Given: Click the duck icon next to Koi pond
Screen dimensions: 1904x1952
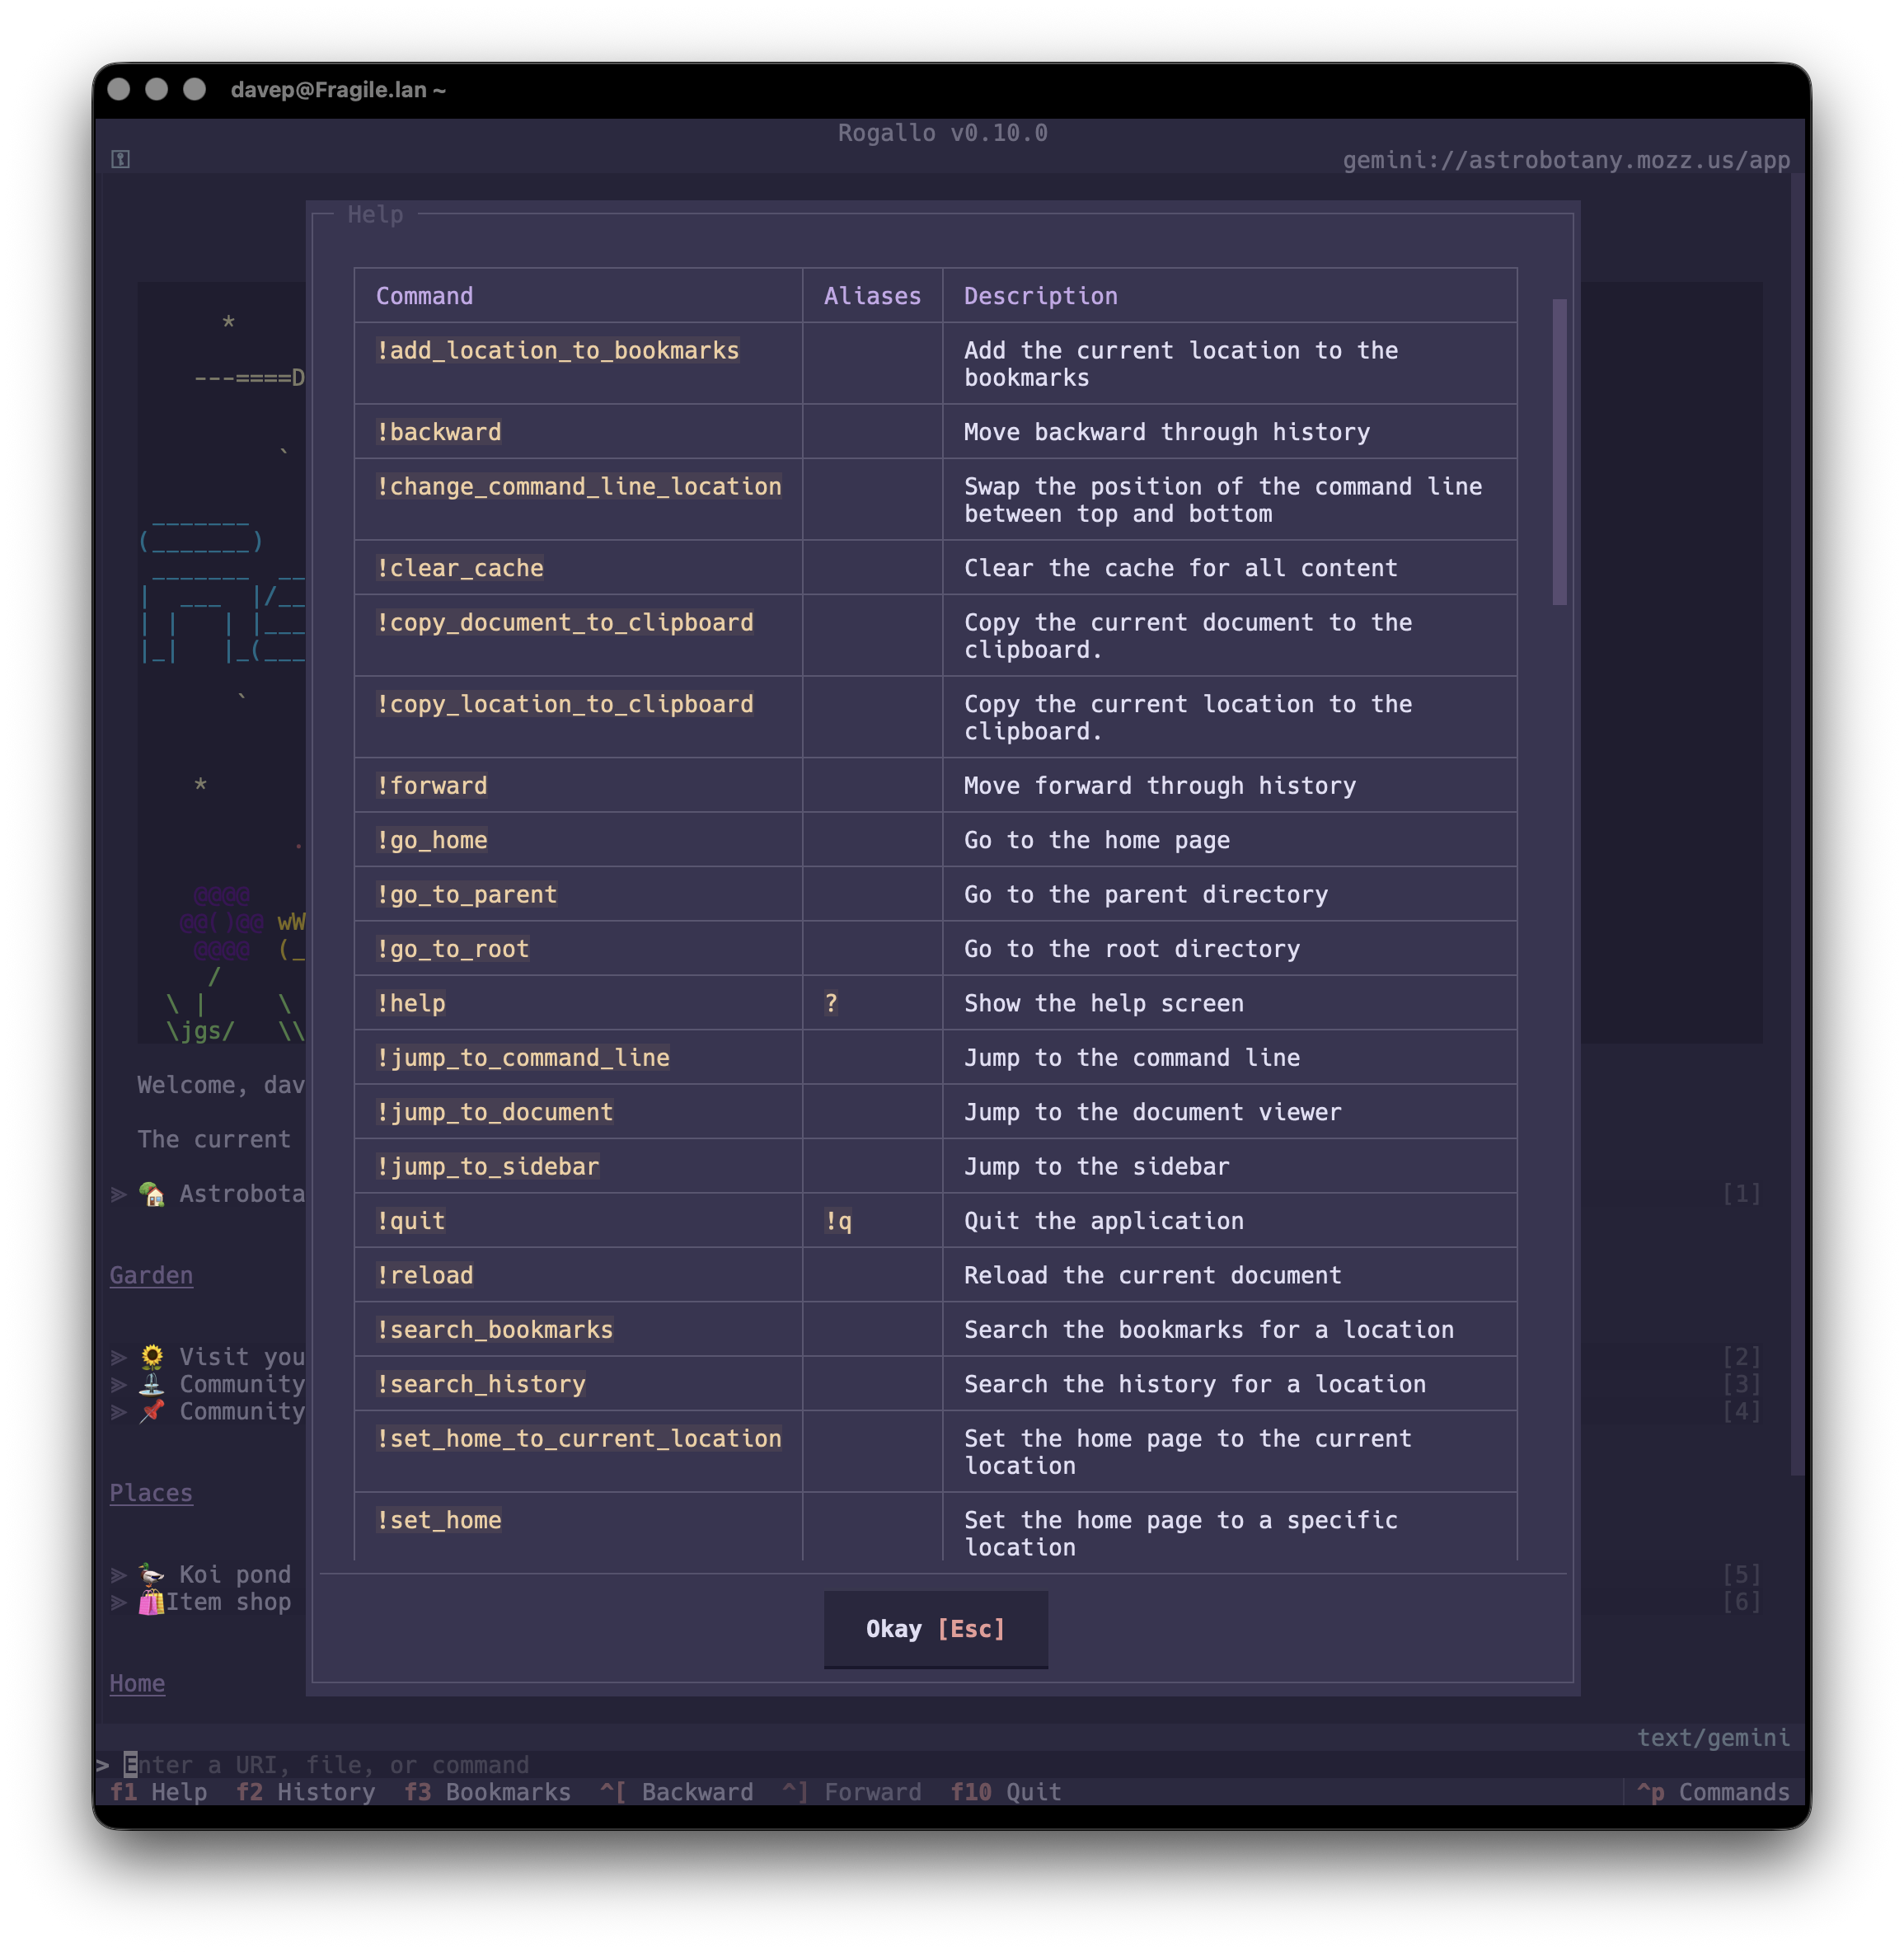Looking at the screenshot, I should (152, 1574).
